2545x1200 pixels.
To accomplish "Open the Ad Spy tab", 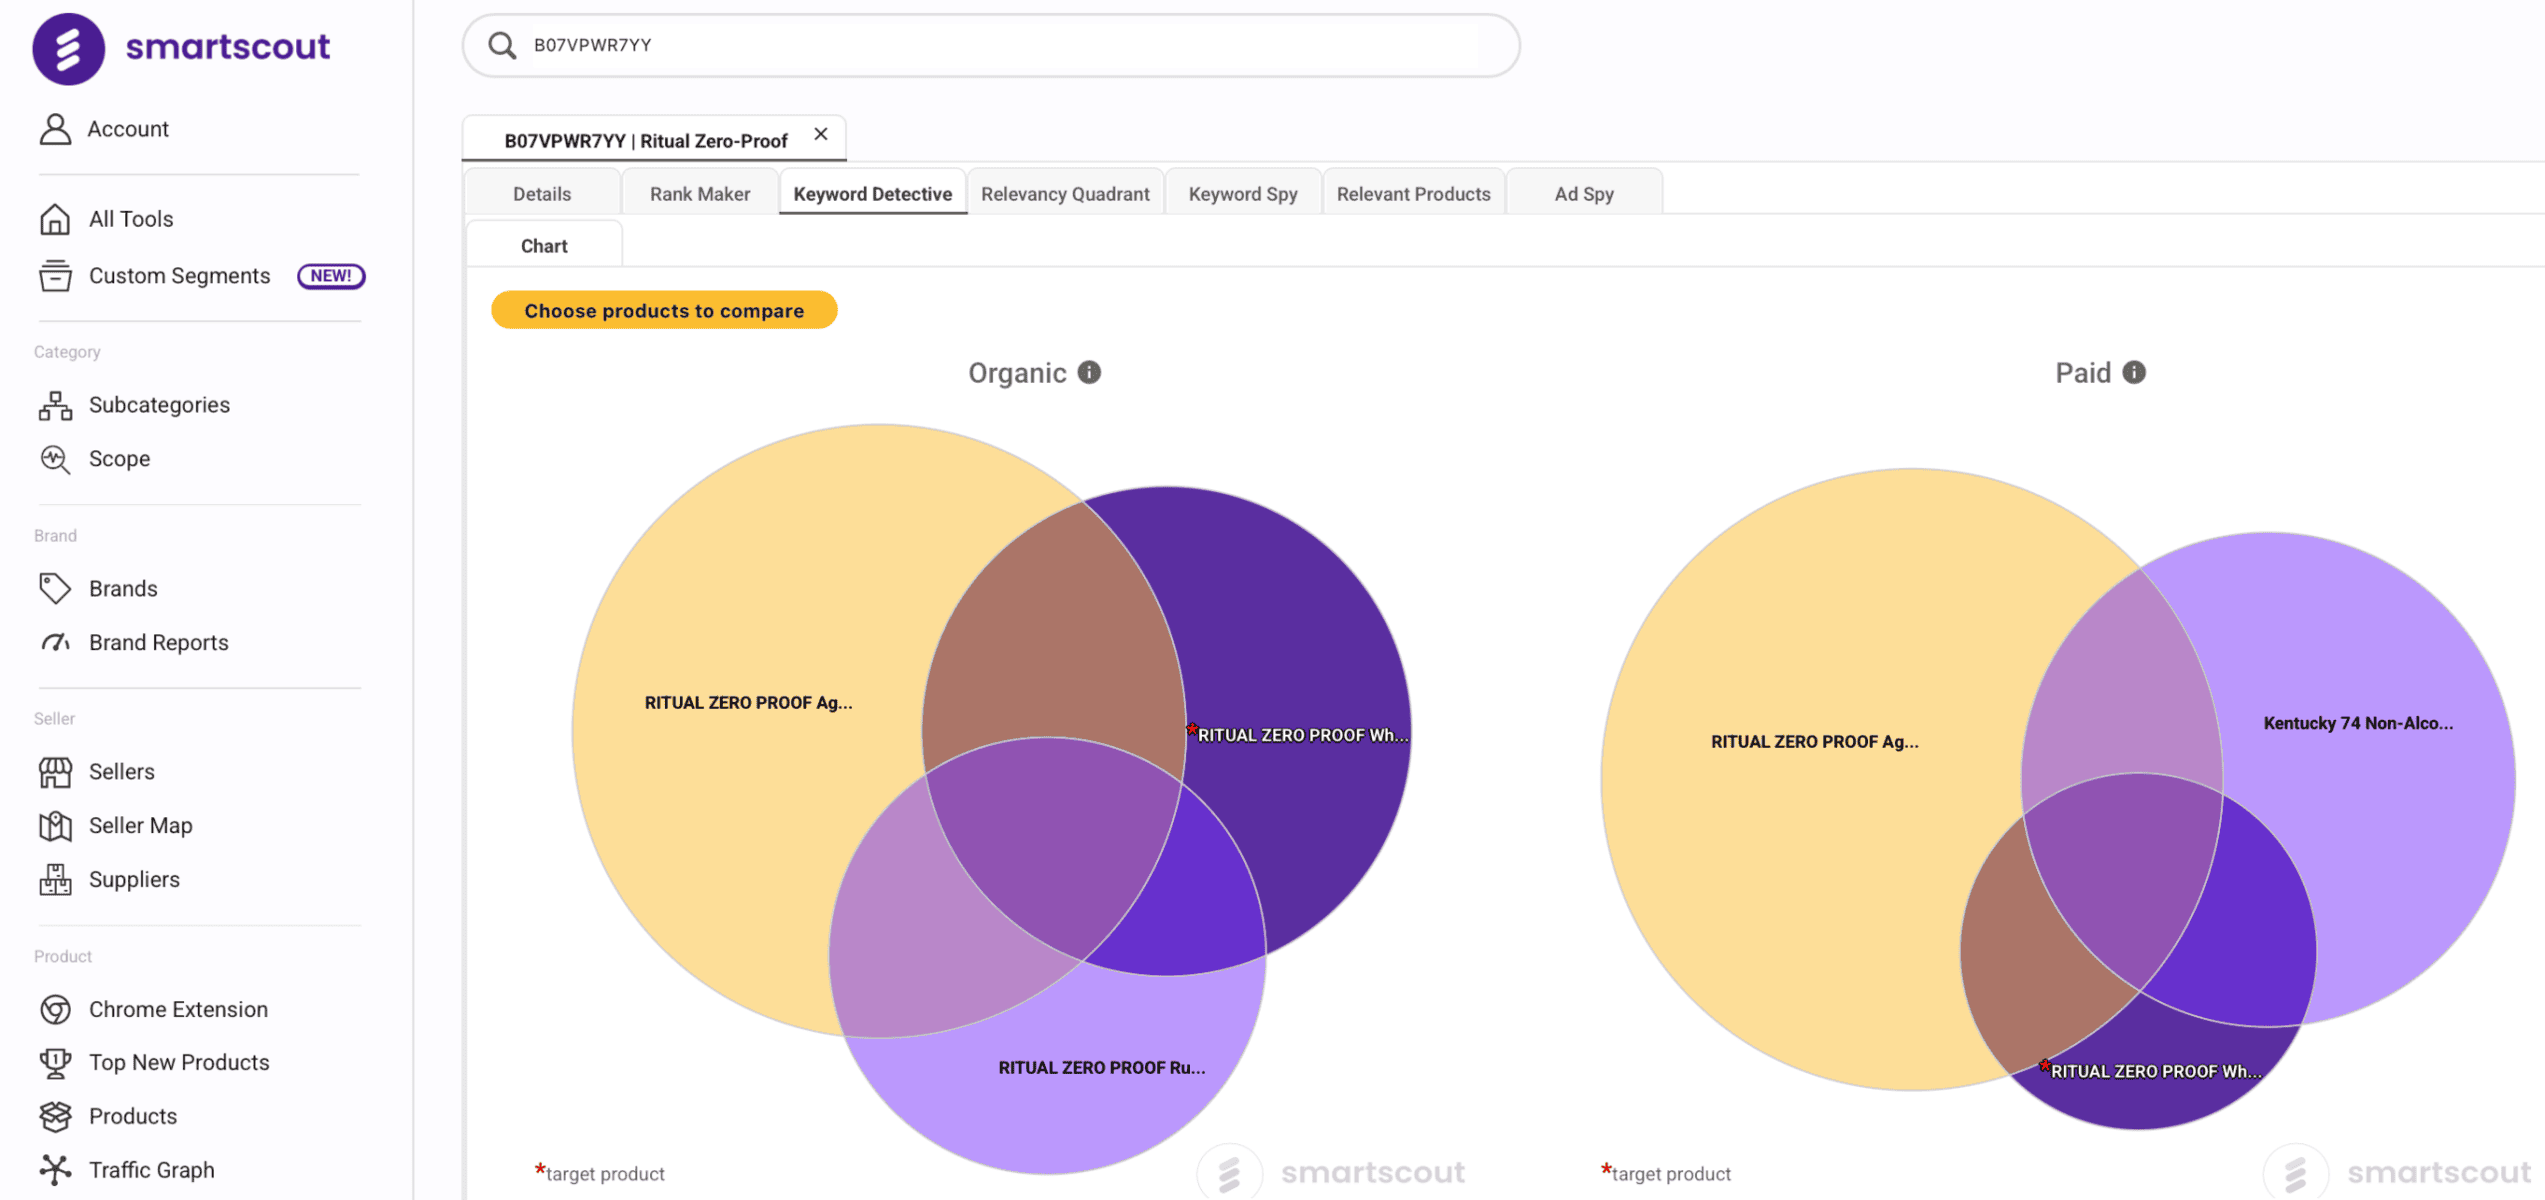I will coord(1583,194).
